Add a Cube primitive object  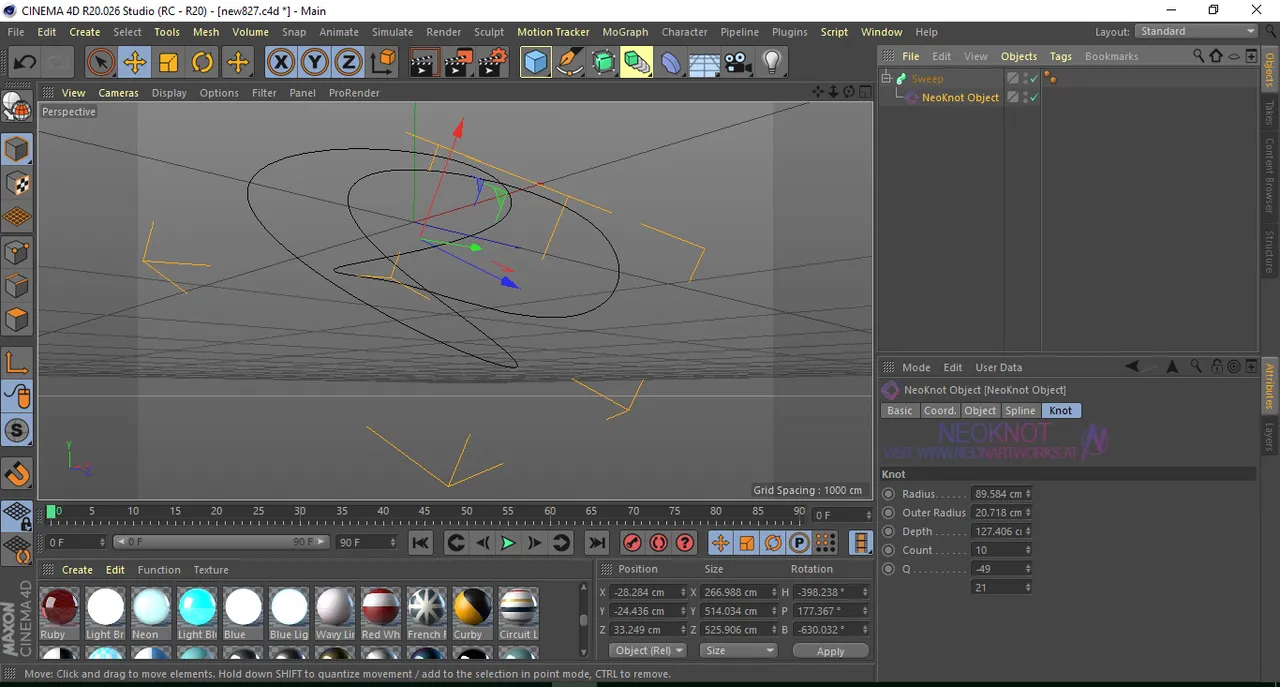pyautogui.click(x=536, y=63)
